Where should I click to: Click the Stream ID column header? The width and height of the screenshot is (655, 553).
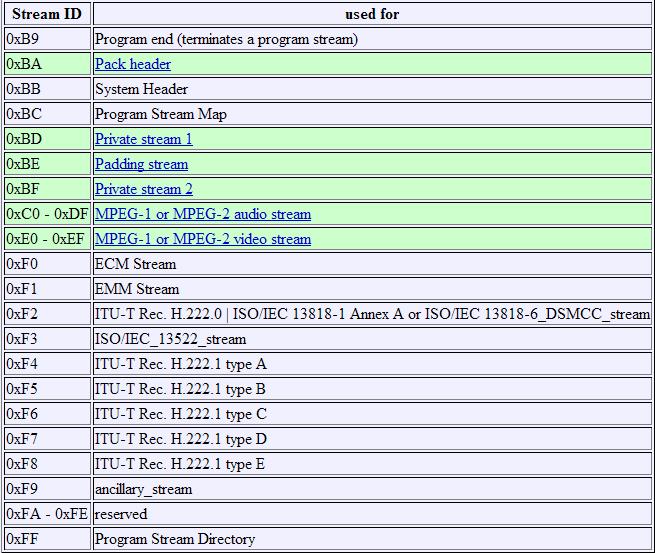click(46, 15)
